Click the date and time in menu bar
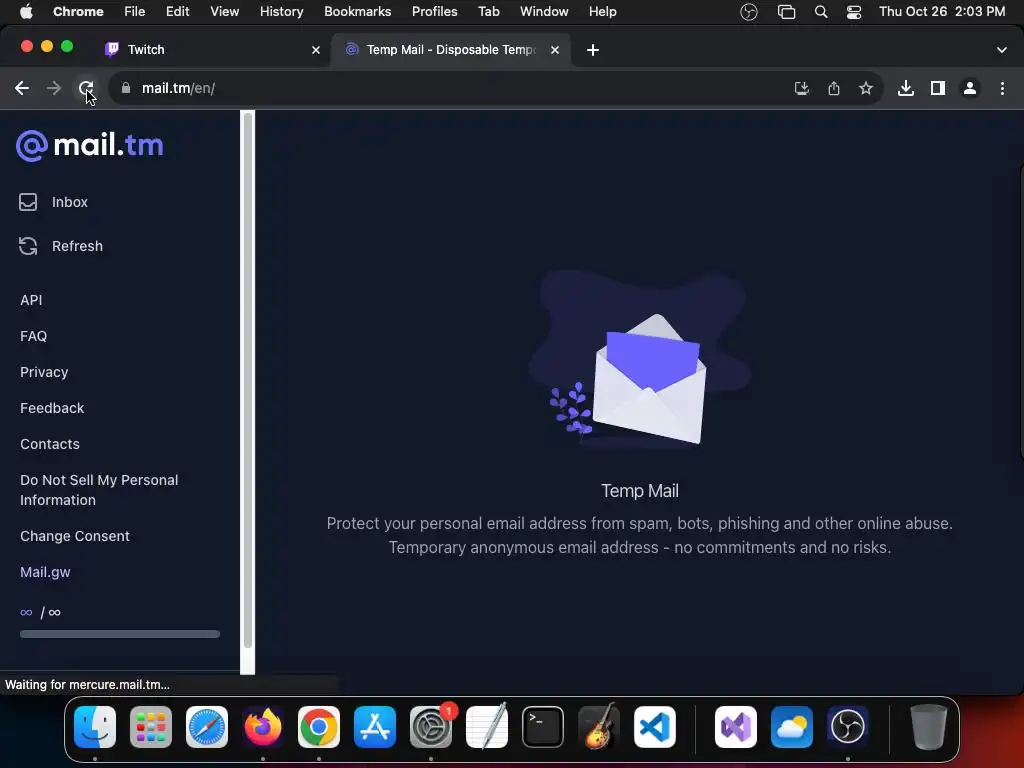 (942, 12)
